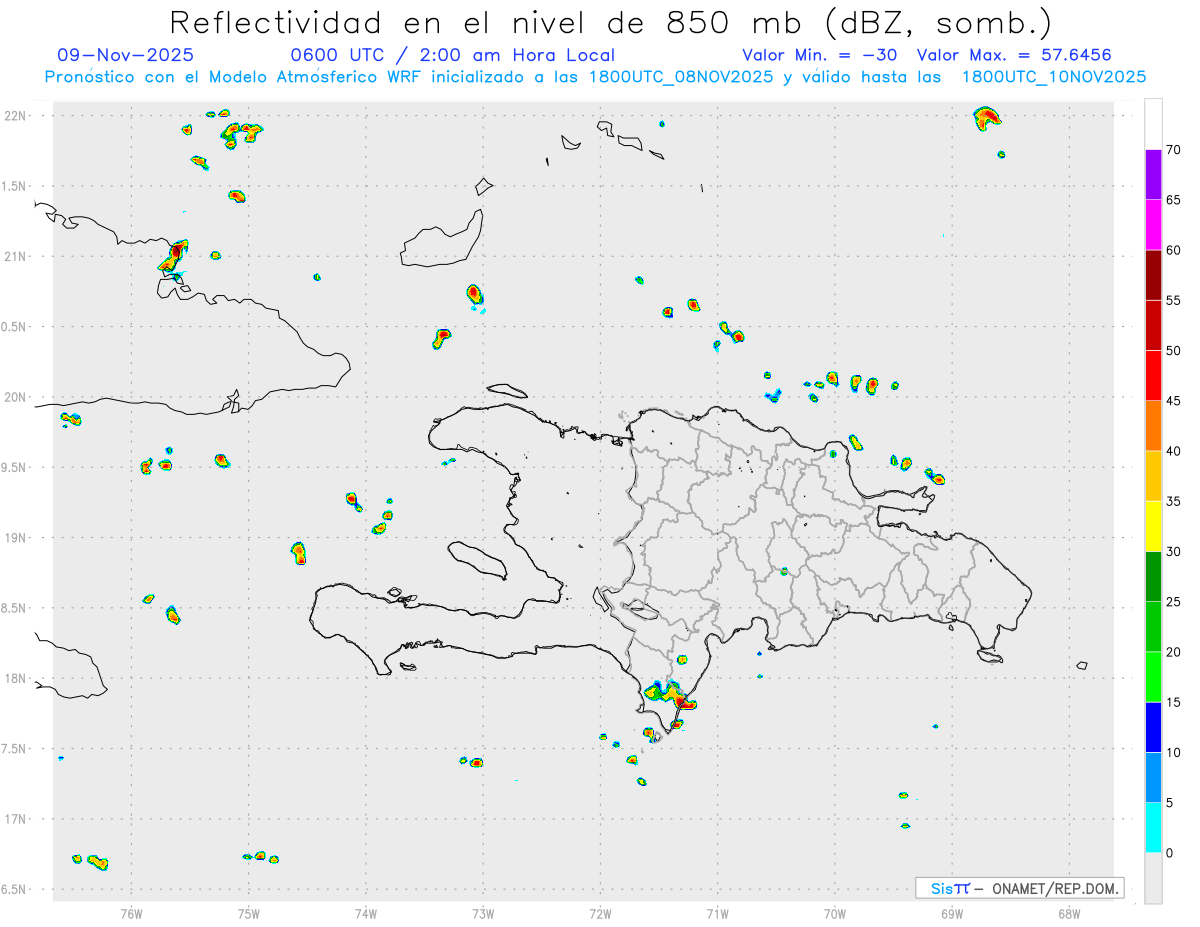Click the latitude axis label '21N'
The height and width of the screenshot is (927, 1200).
point(17,256)
